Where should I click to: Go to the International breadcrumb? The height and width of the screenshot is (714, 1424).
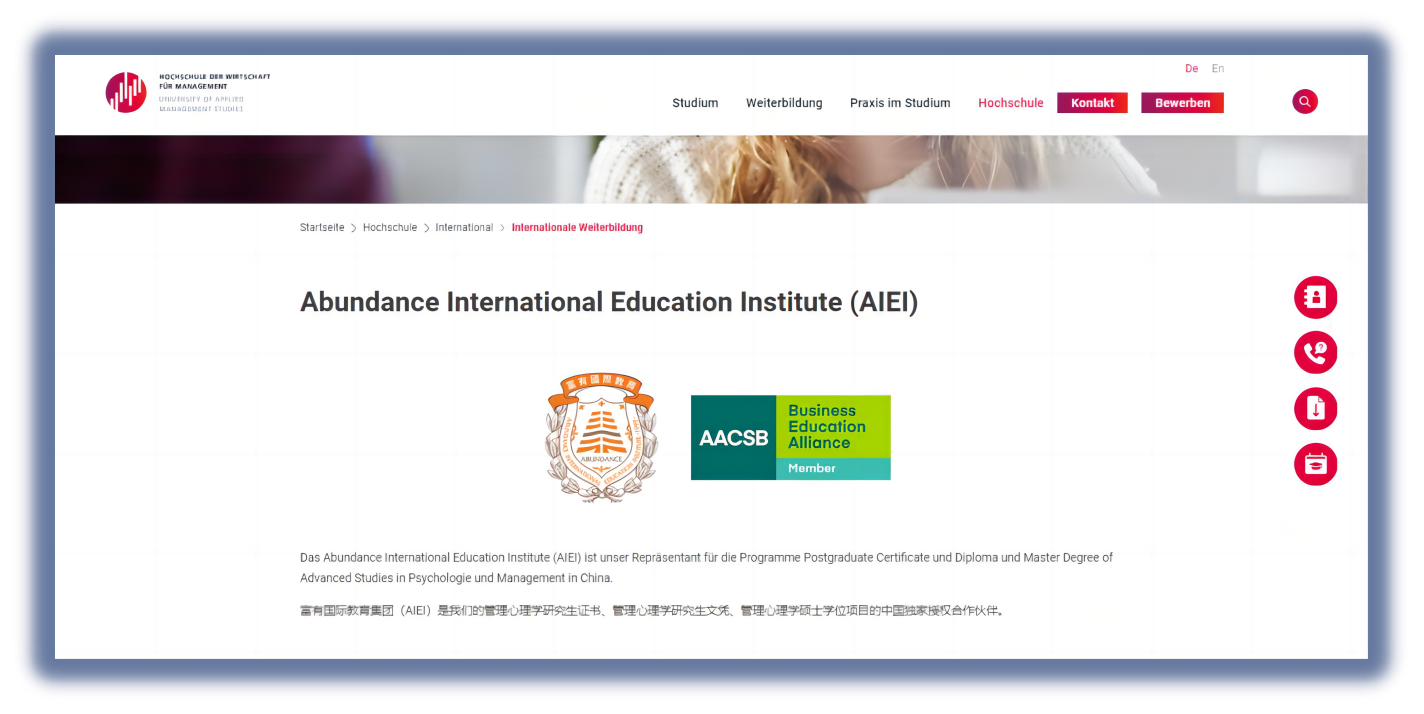pyautogui.click(x=464, y=228)
